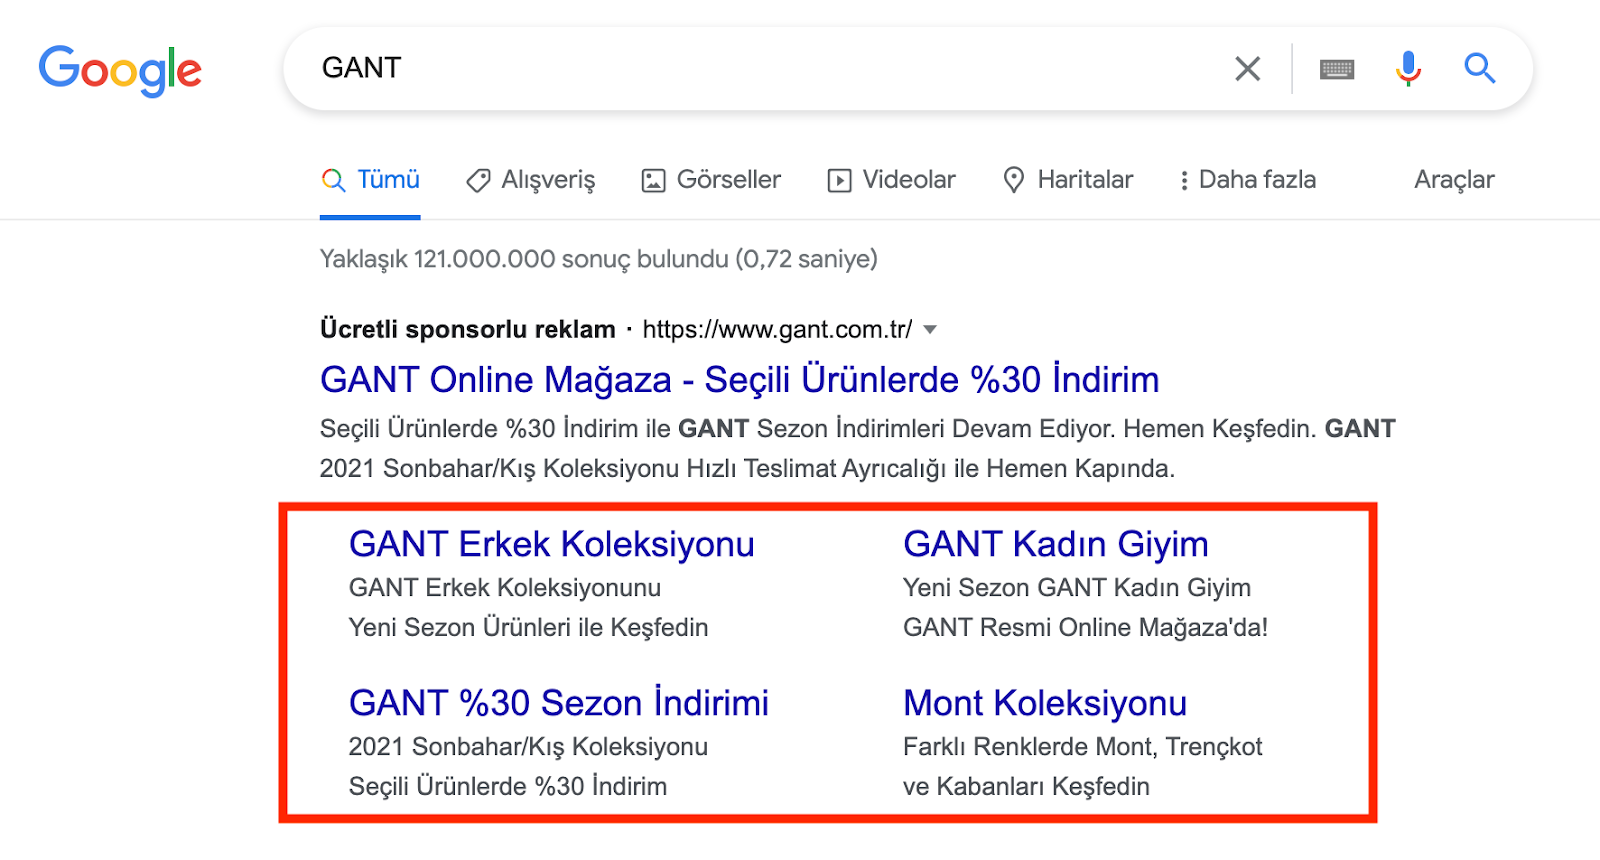Open the Haritalar tab
1600x860 pixels.
(x=1068, y=180)
